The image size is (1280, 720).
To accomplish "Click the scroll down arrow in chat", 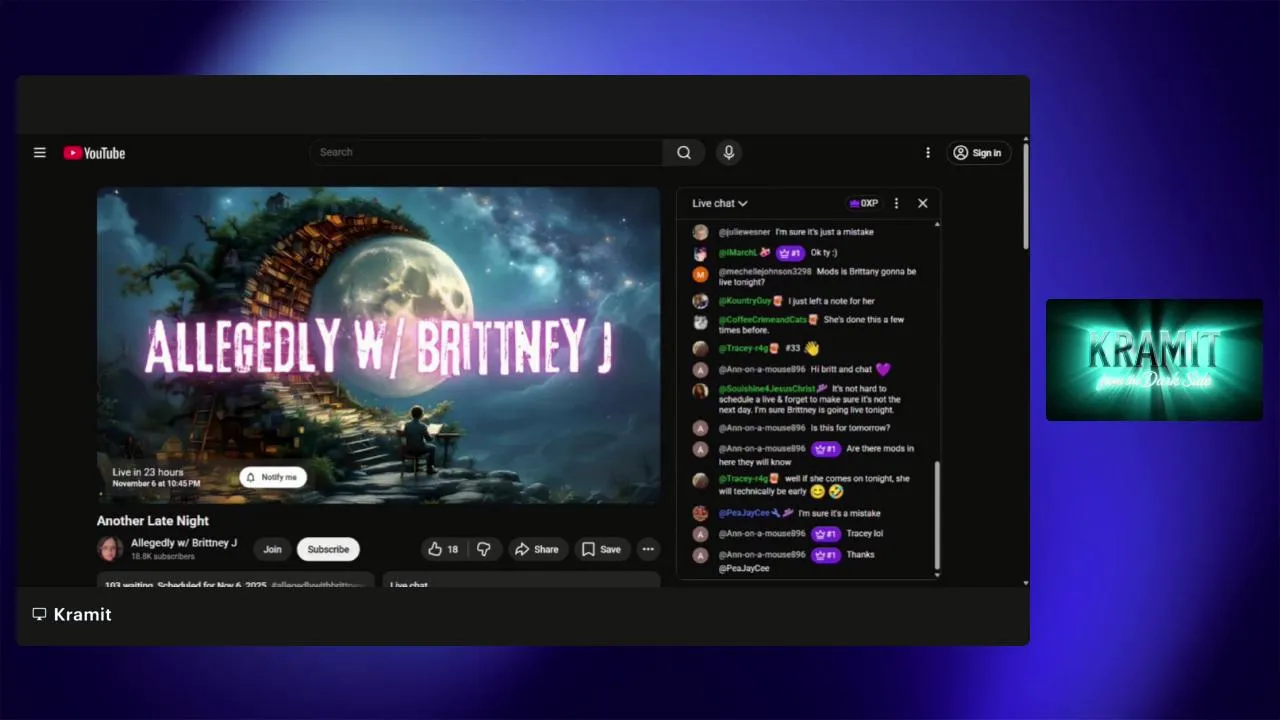I will [937, 575].
